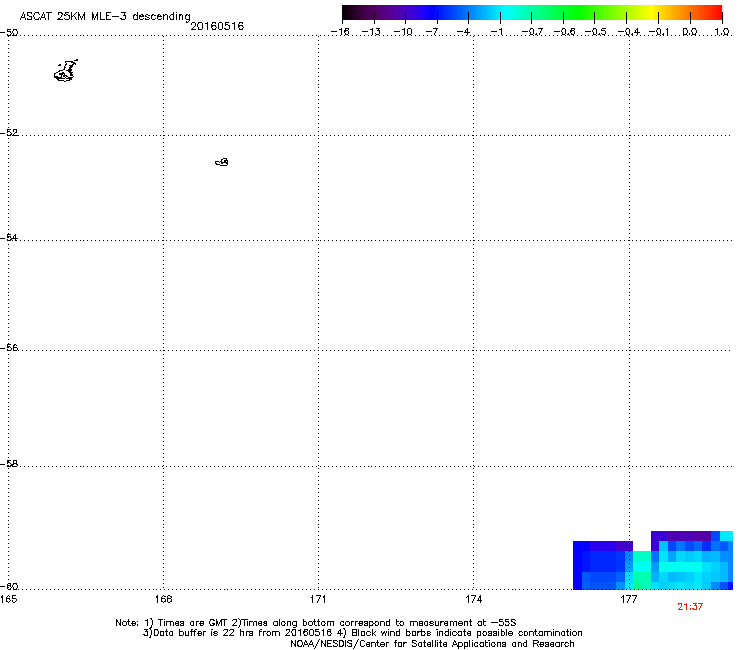Click the small island outline below -52 latitude
Screen dimensions: 740x650
222,162
